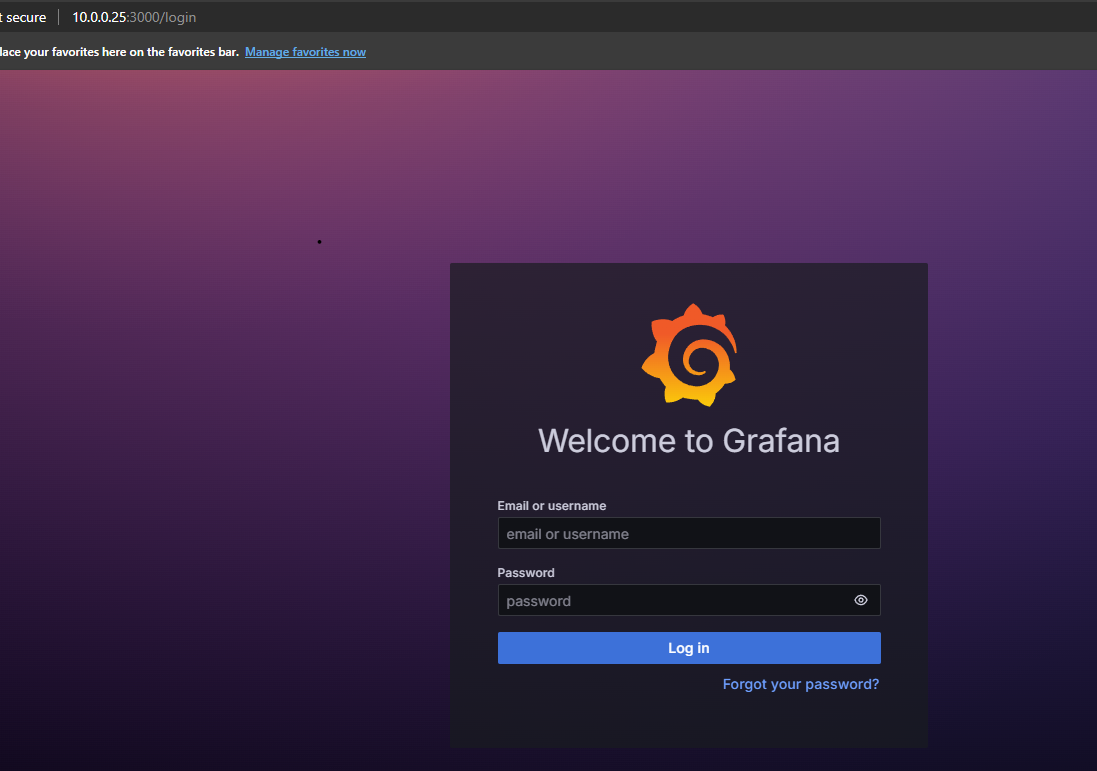Viewport: 1097px width, 771px height.
Task: Click inside the password input field
Action: pyautogui.click(x=670, y=600)
